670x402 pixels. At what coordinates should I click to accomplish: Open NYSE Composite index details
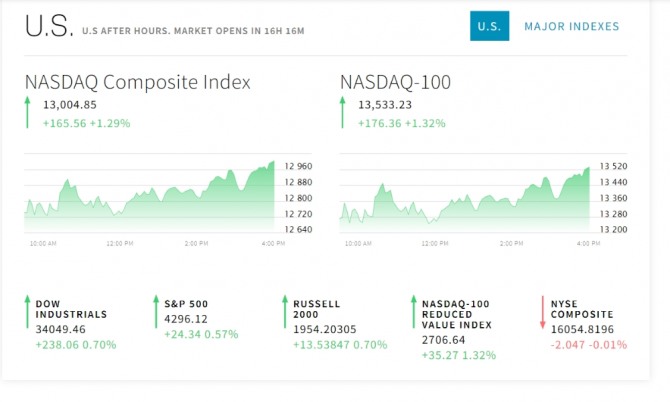coord(582,308)
